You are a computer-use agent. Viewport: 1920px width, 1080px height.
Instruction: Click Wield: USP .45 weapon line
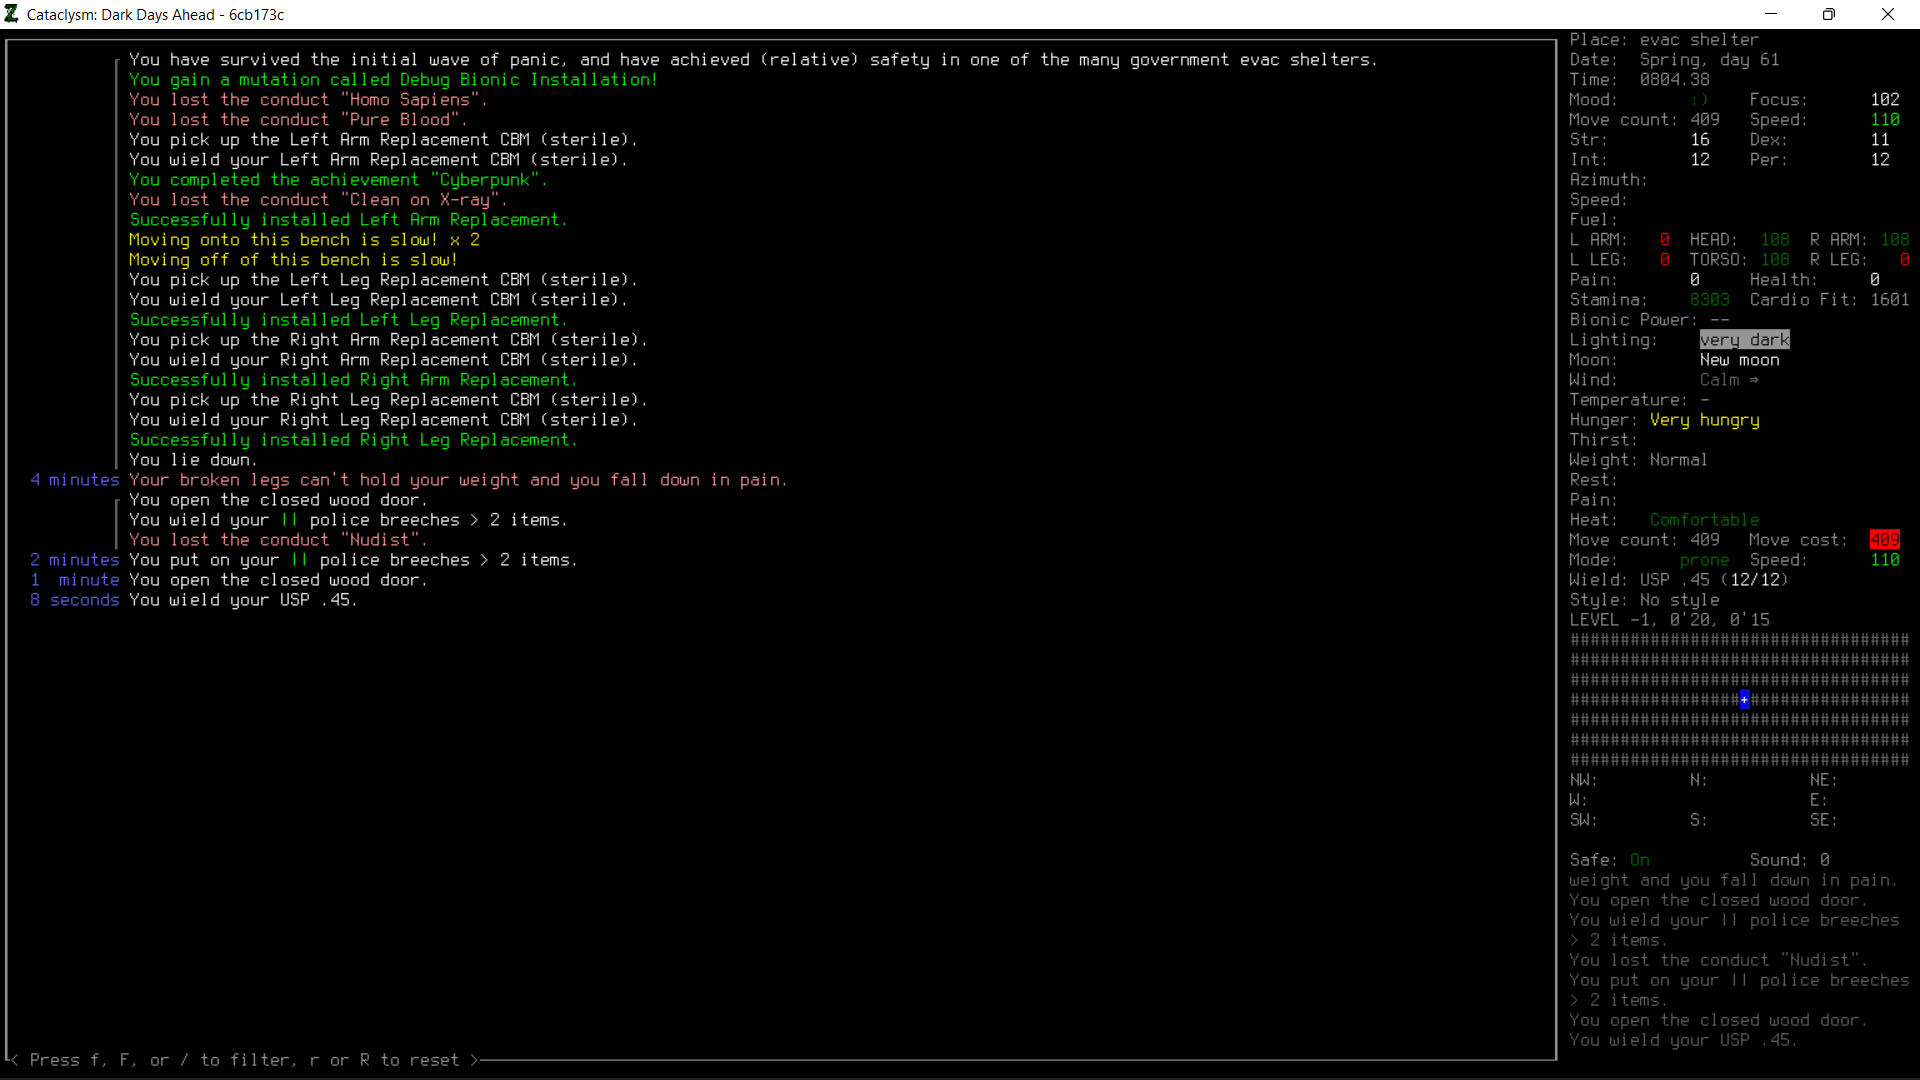tap(1678, 580)
